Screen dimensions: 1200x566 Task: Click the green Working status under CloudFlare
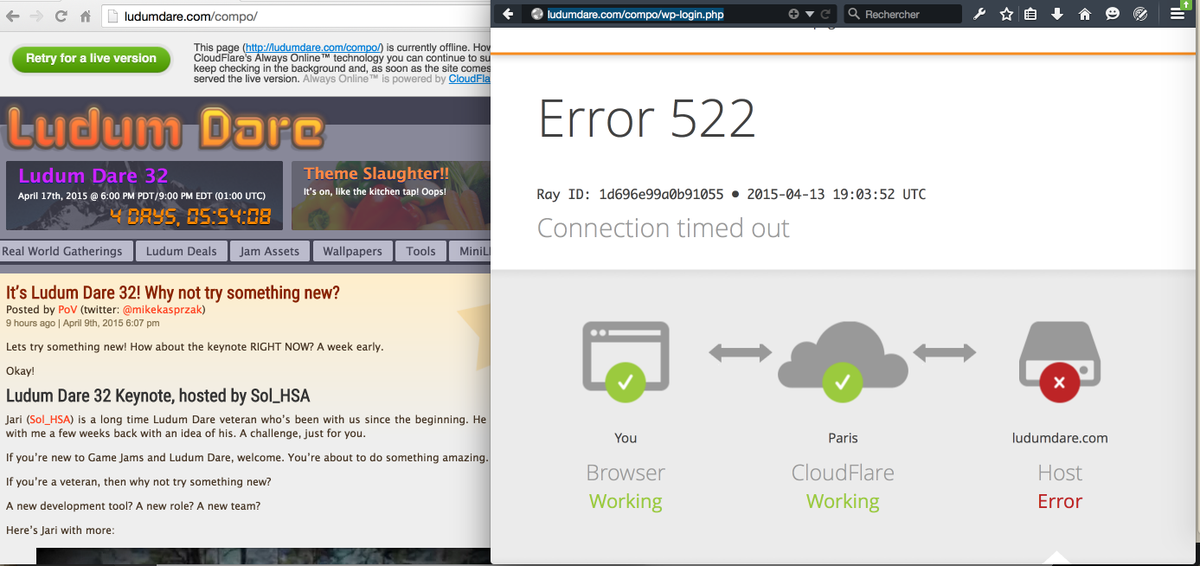[843, 501]
